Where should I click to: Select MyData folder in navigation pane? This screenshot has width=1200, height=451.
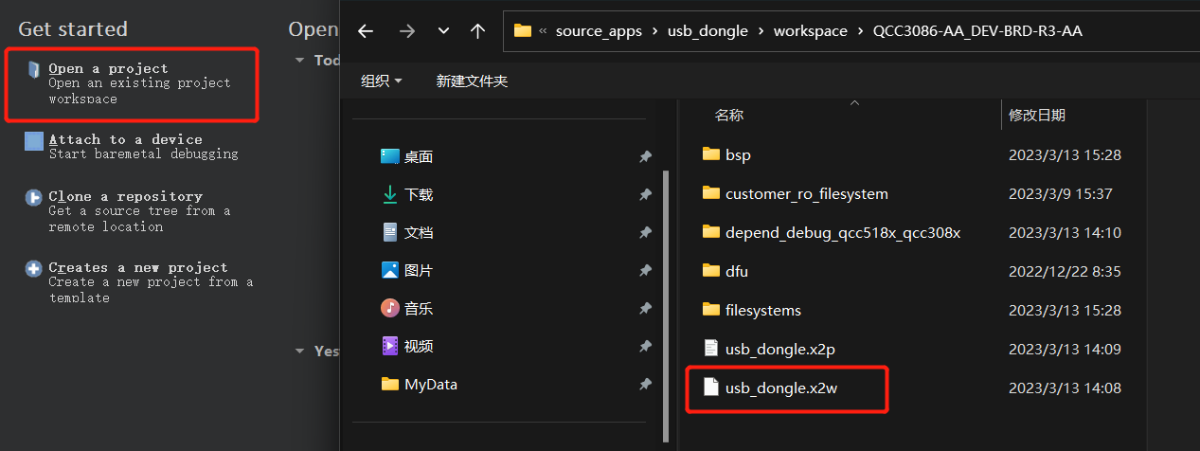coord(419,384)
